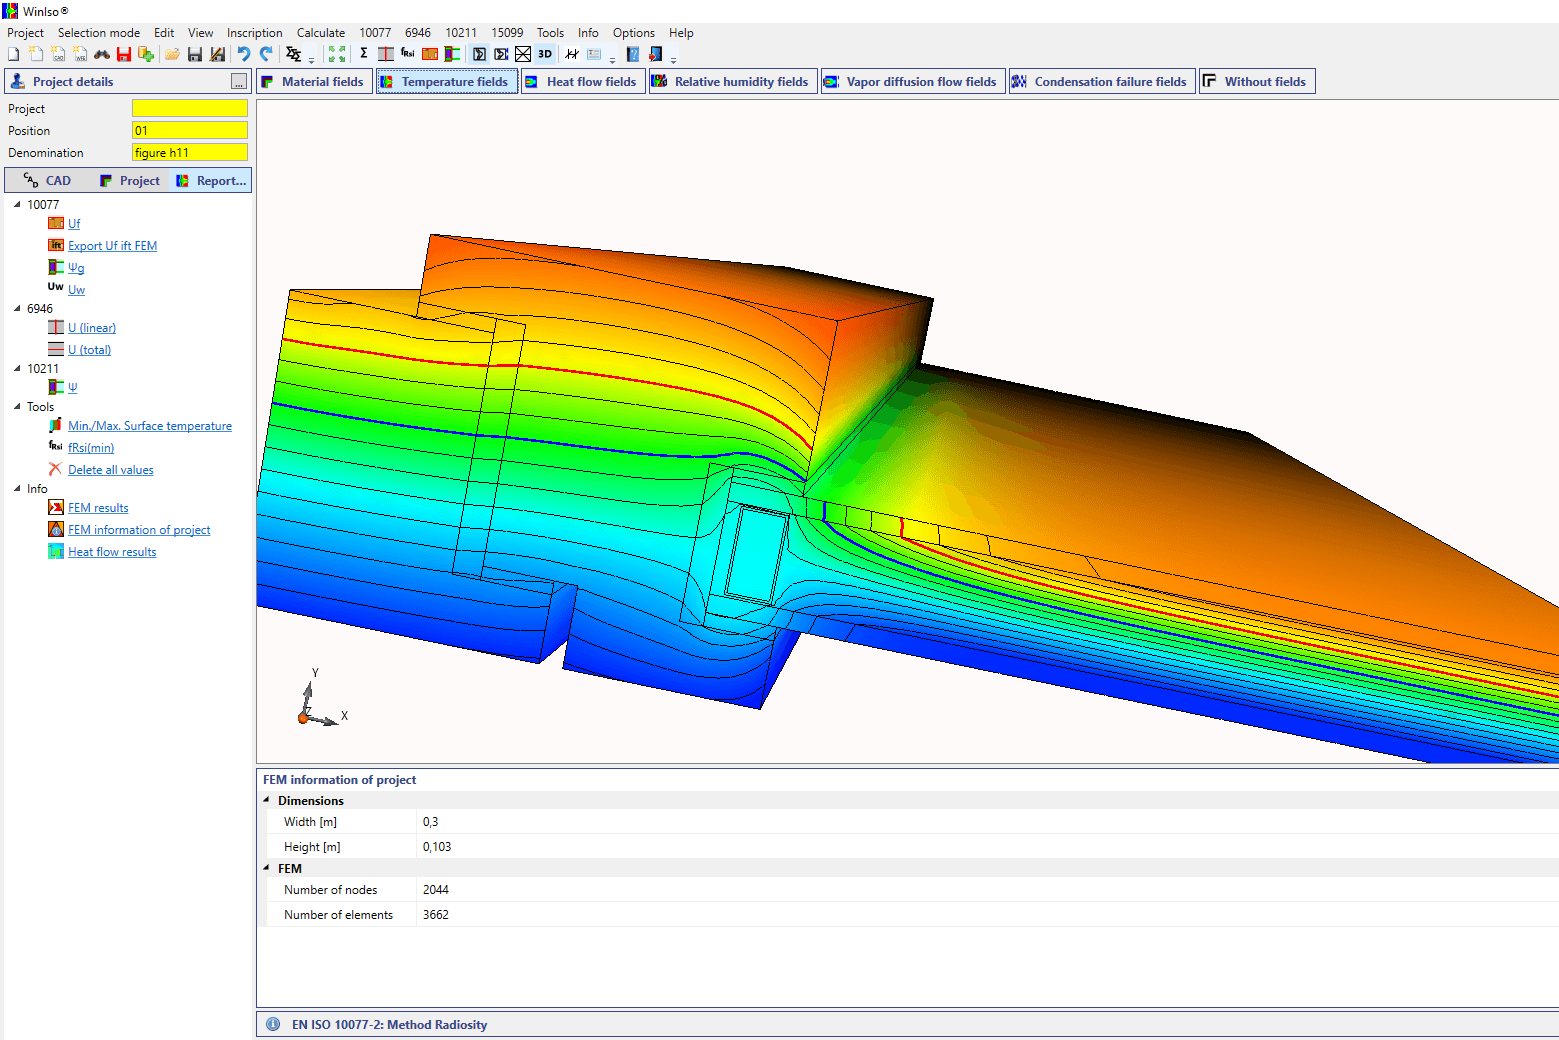Click the red save icon in toolbar
Viewport: 1559px width, 1040px height.
click(124, 54)
